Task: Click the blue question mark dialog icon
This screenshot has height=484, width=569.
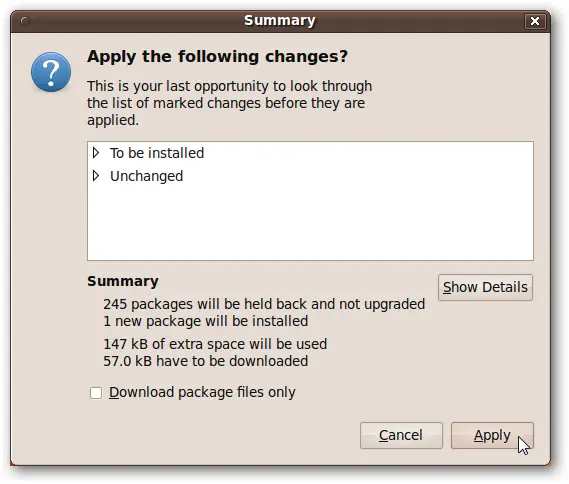Action: pos(51,72)
